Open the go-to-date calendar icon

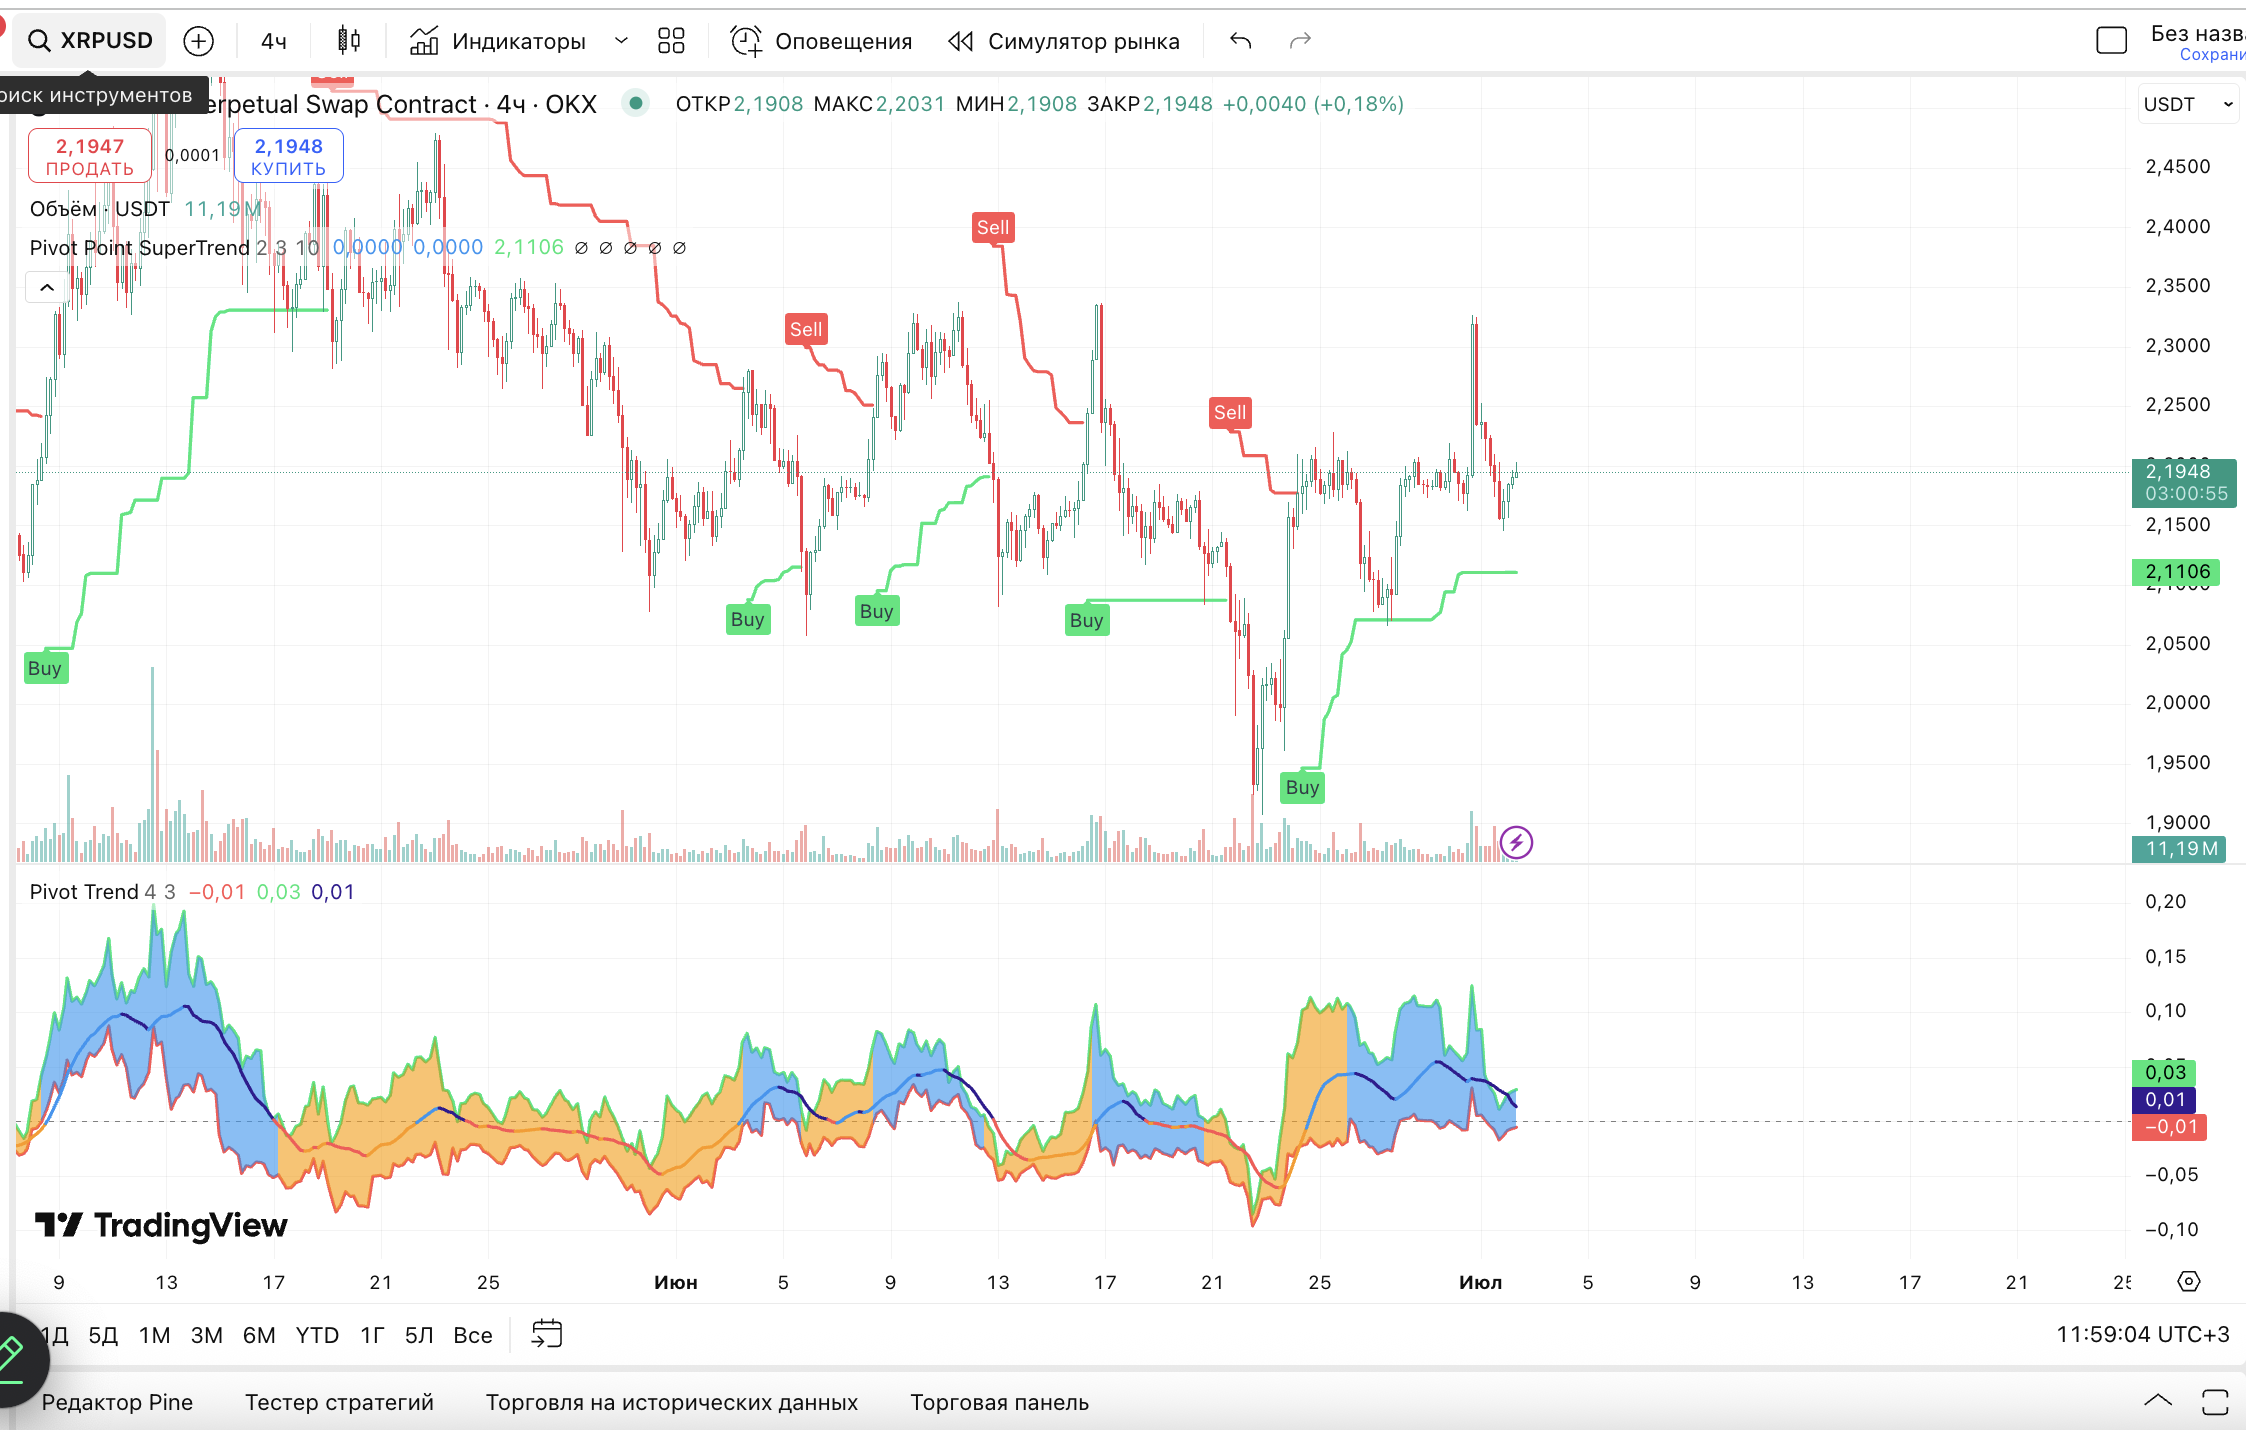(x=547, y=1334)
